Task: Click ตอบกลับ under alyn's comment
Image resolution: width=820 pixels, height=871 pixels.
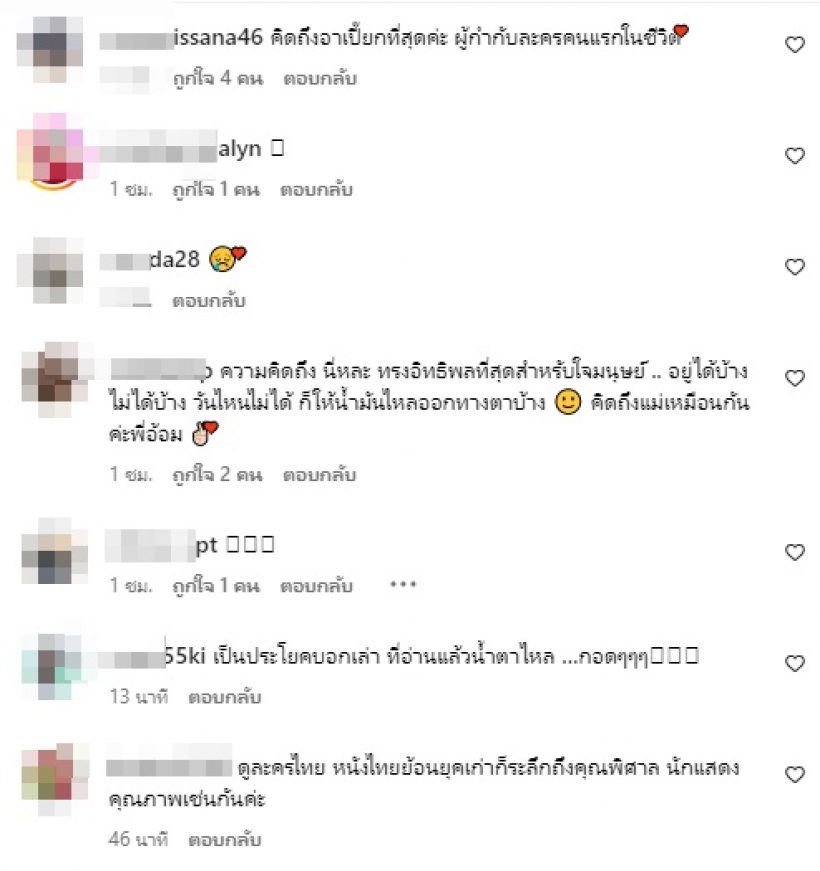Action: [316, 190]
